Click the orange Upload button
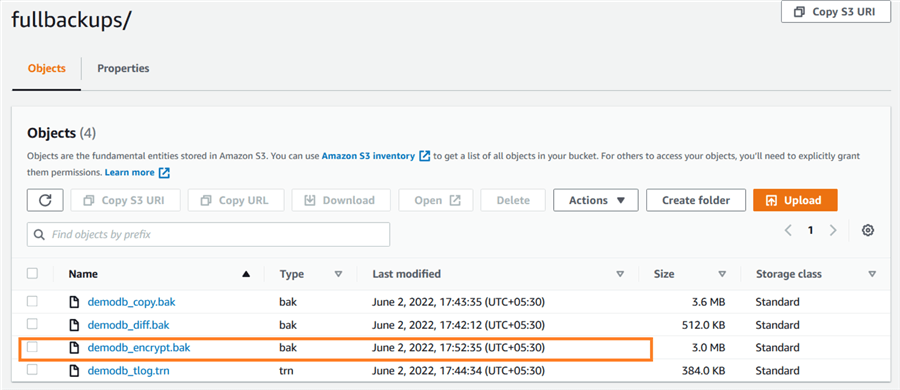Image resolution: width=900 pixels, height=390 pixels. click(795, 200)
